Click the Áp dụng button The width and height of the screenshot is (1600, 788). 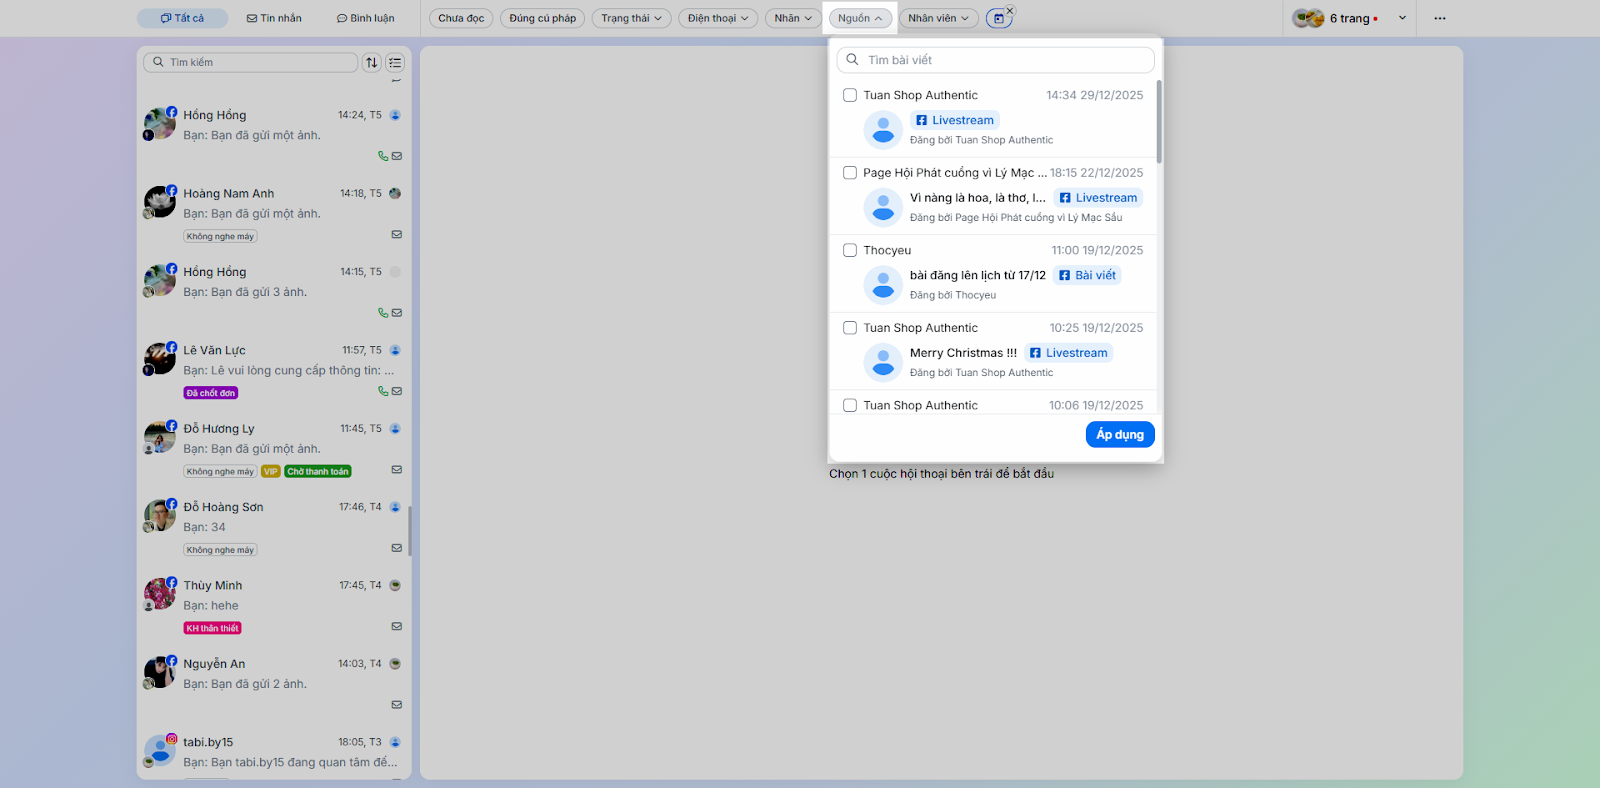click(1120, 434)
